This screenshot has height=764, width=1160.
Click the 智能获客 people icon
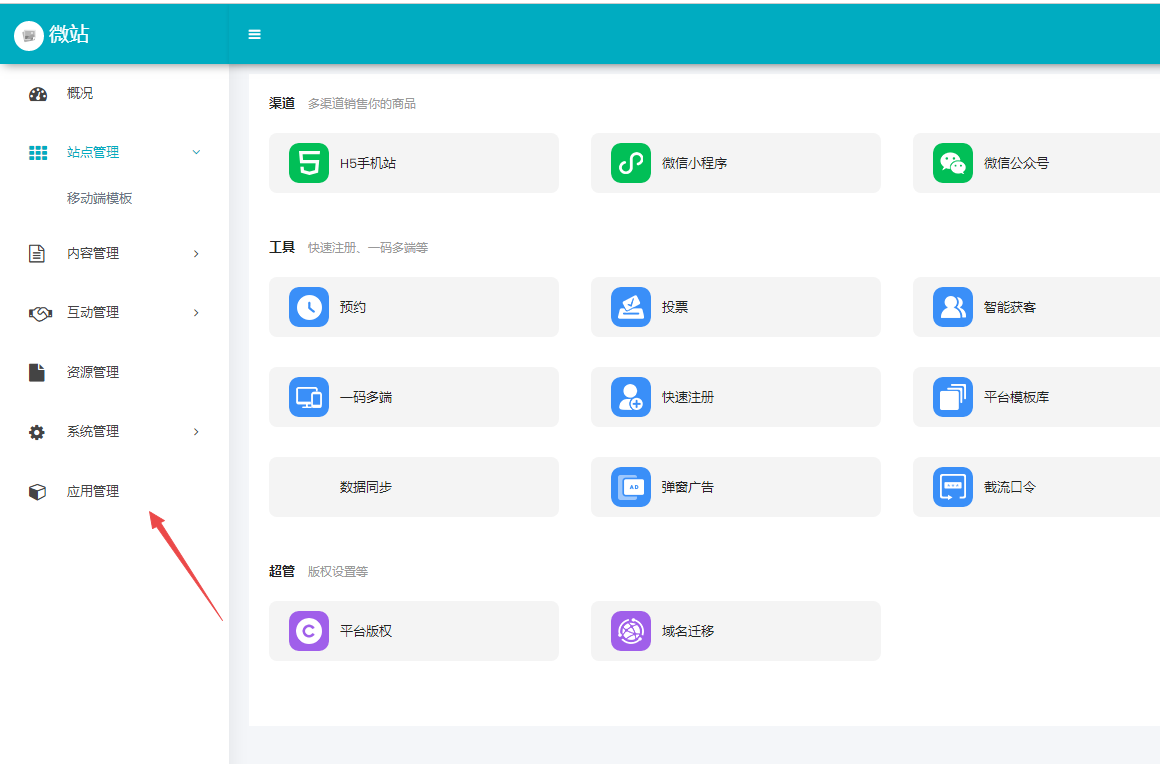pos(952,307)
